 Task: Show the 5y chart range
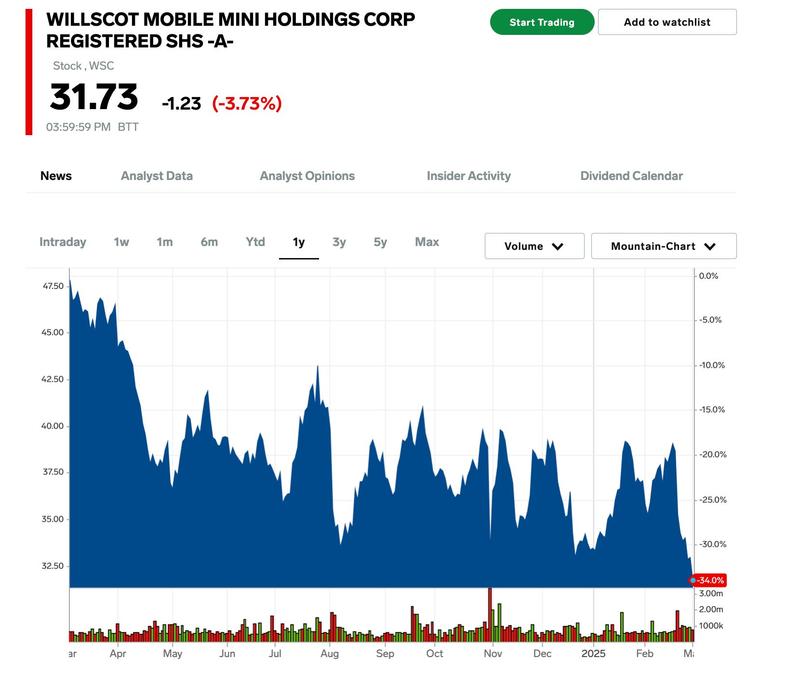pyautogui.click(x=380, y=242)
